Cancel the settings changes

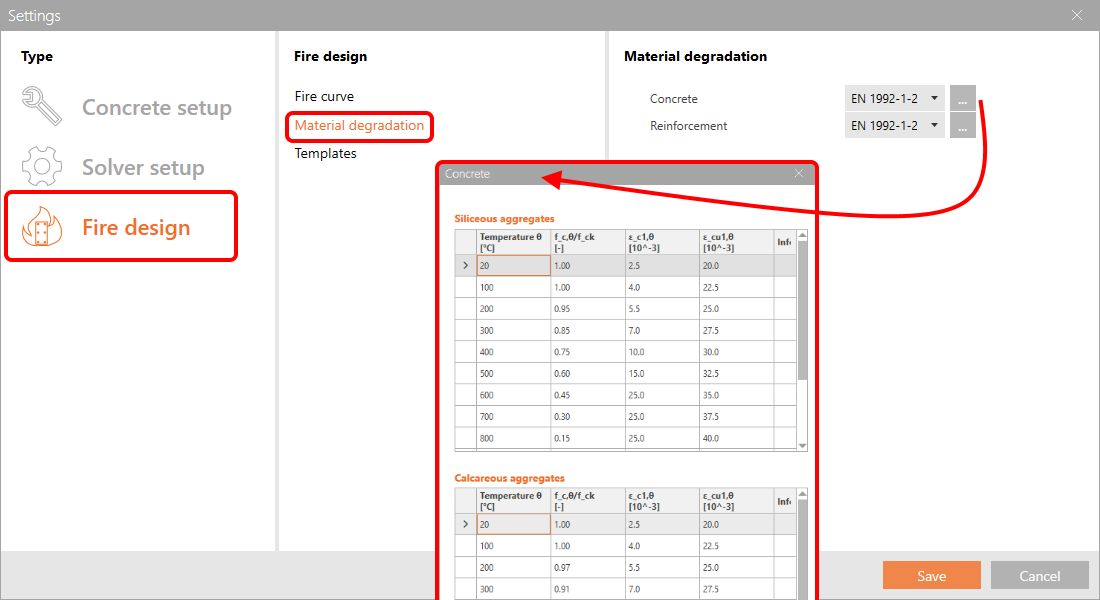click(x=1039, y=575)
